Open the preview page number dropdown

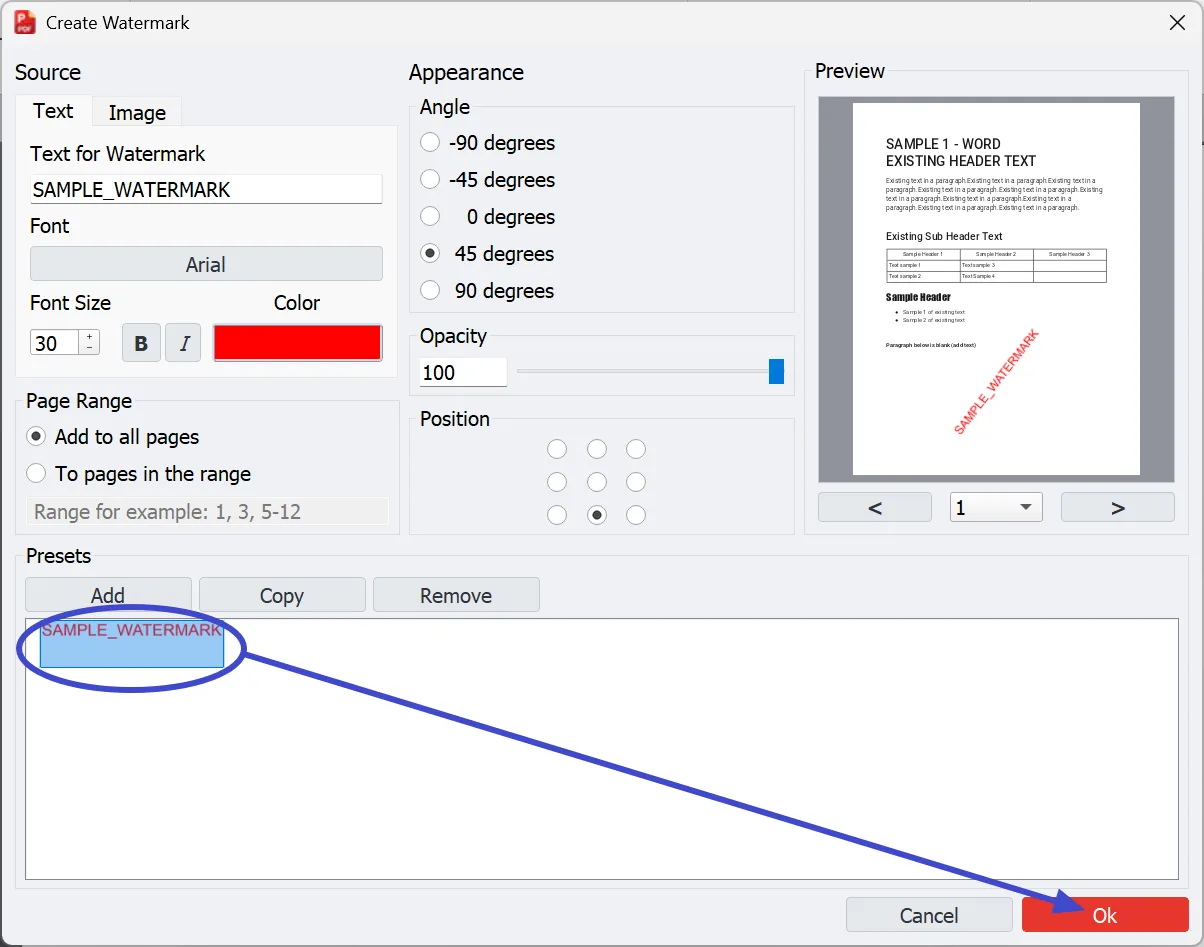pyautogui.click(x=996, y=507)
